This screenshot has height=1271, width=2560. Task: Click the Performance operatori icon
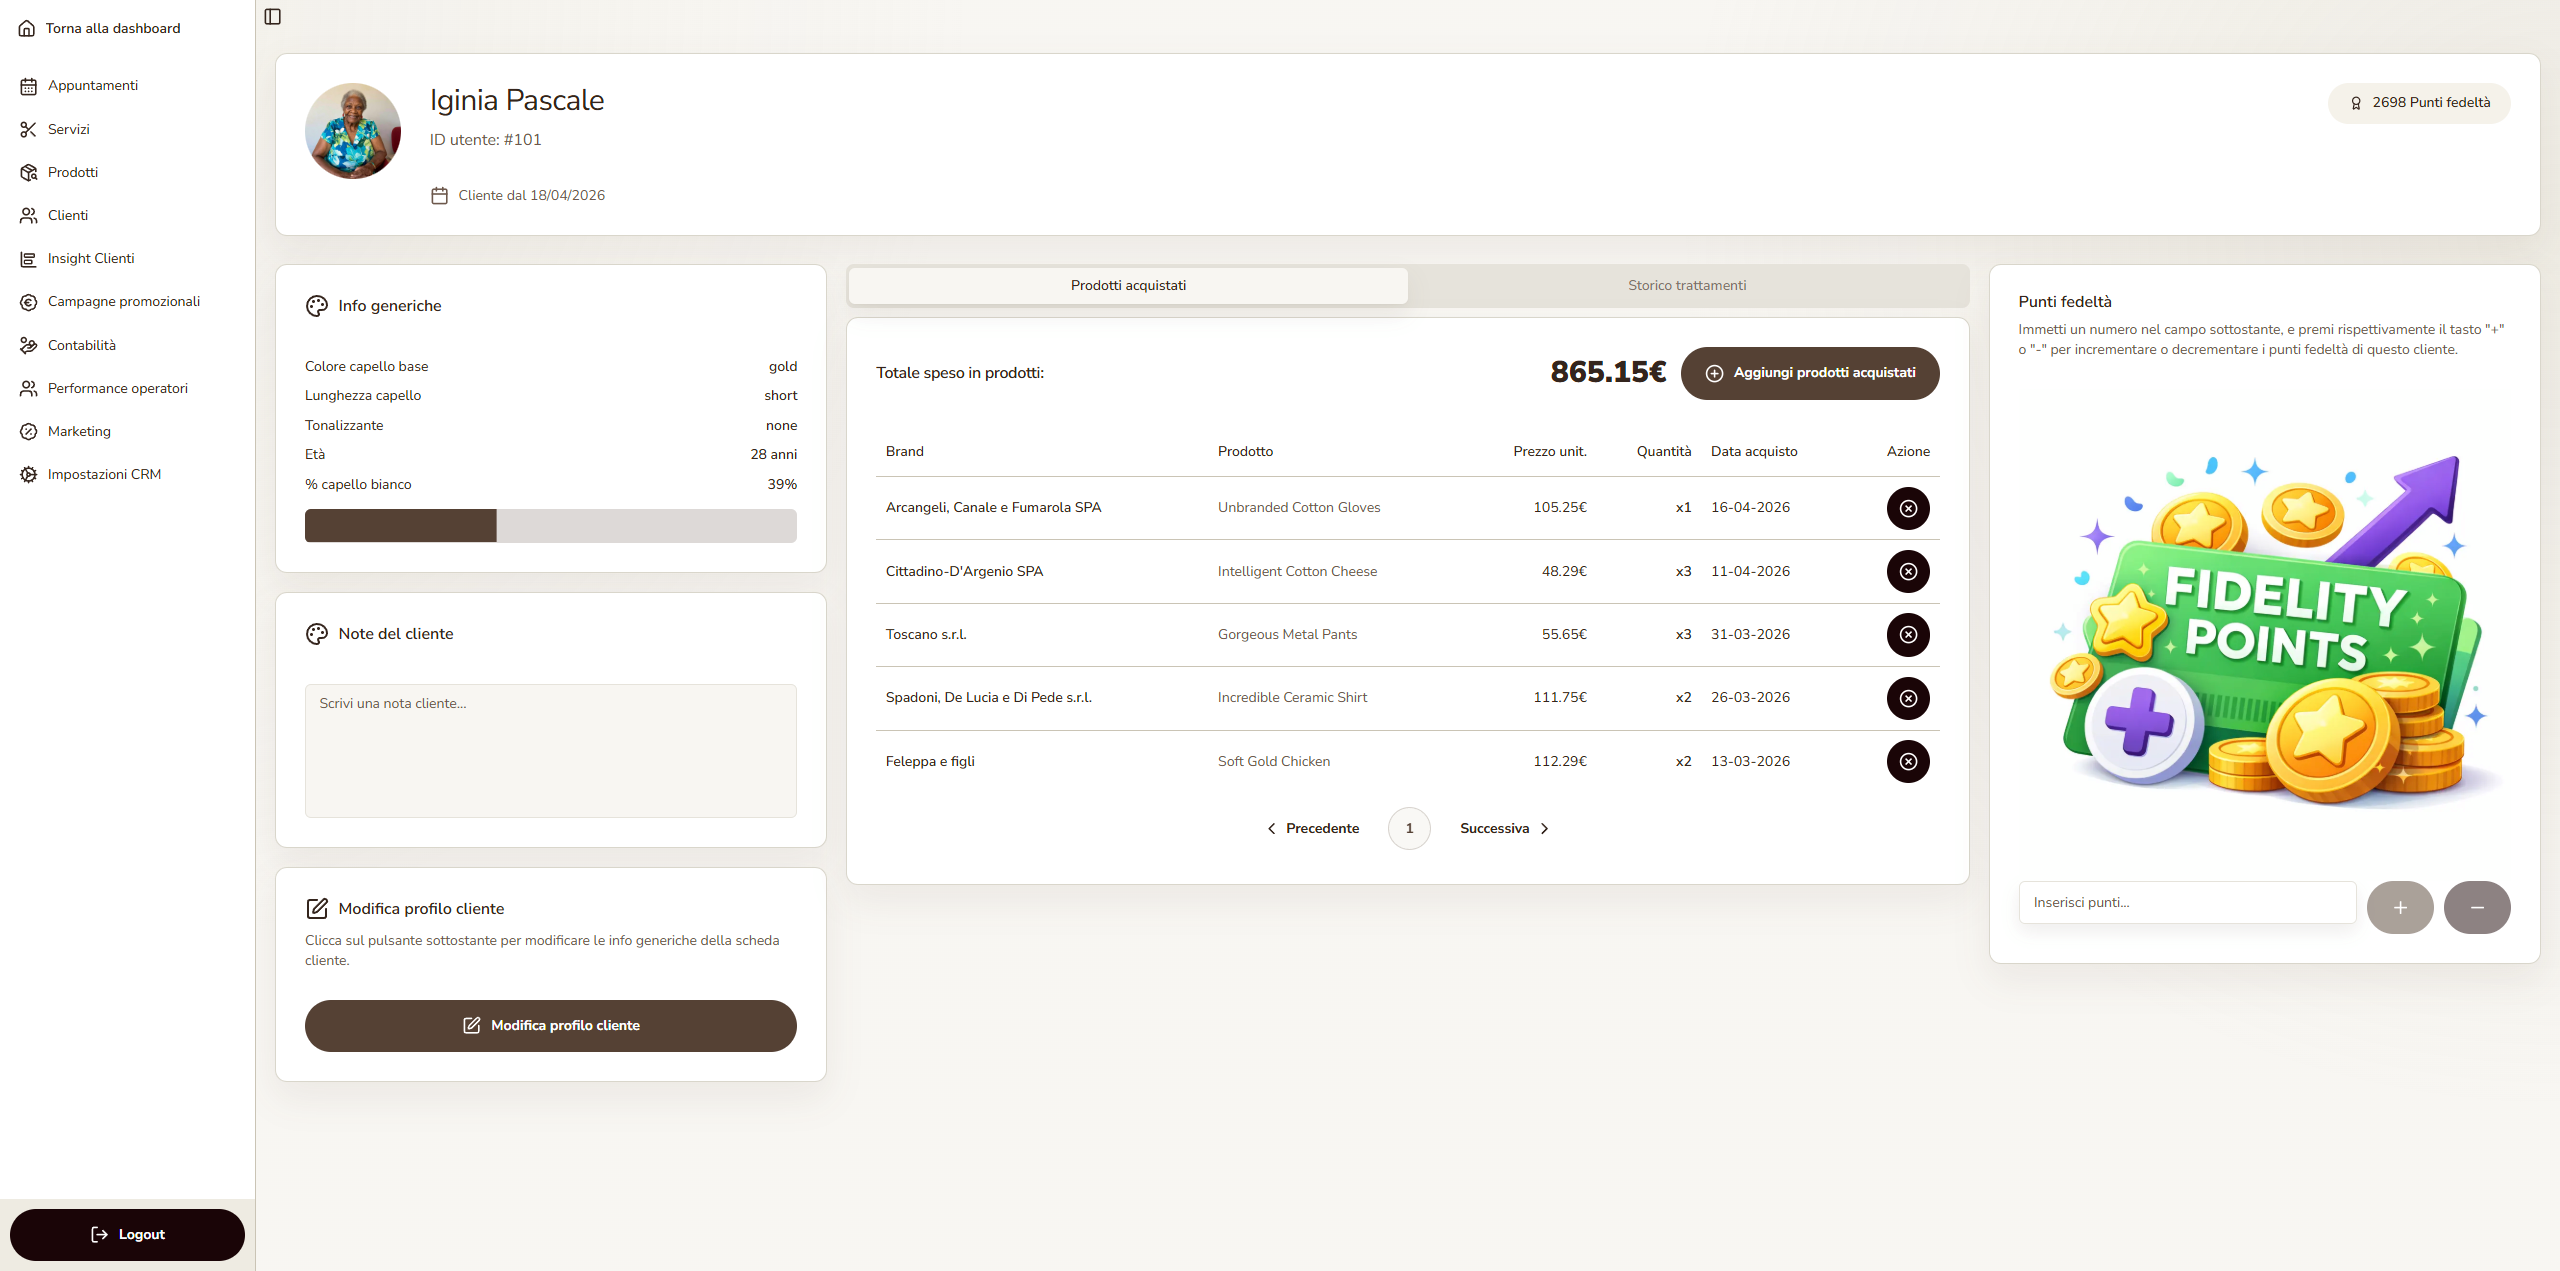[29, 388]
